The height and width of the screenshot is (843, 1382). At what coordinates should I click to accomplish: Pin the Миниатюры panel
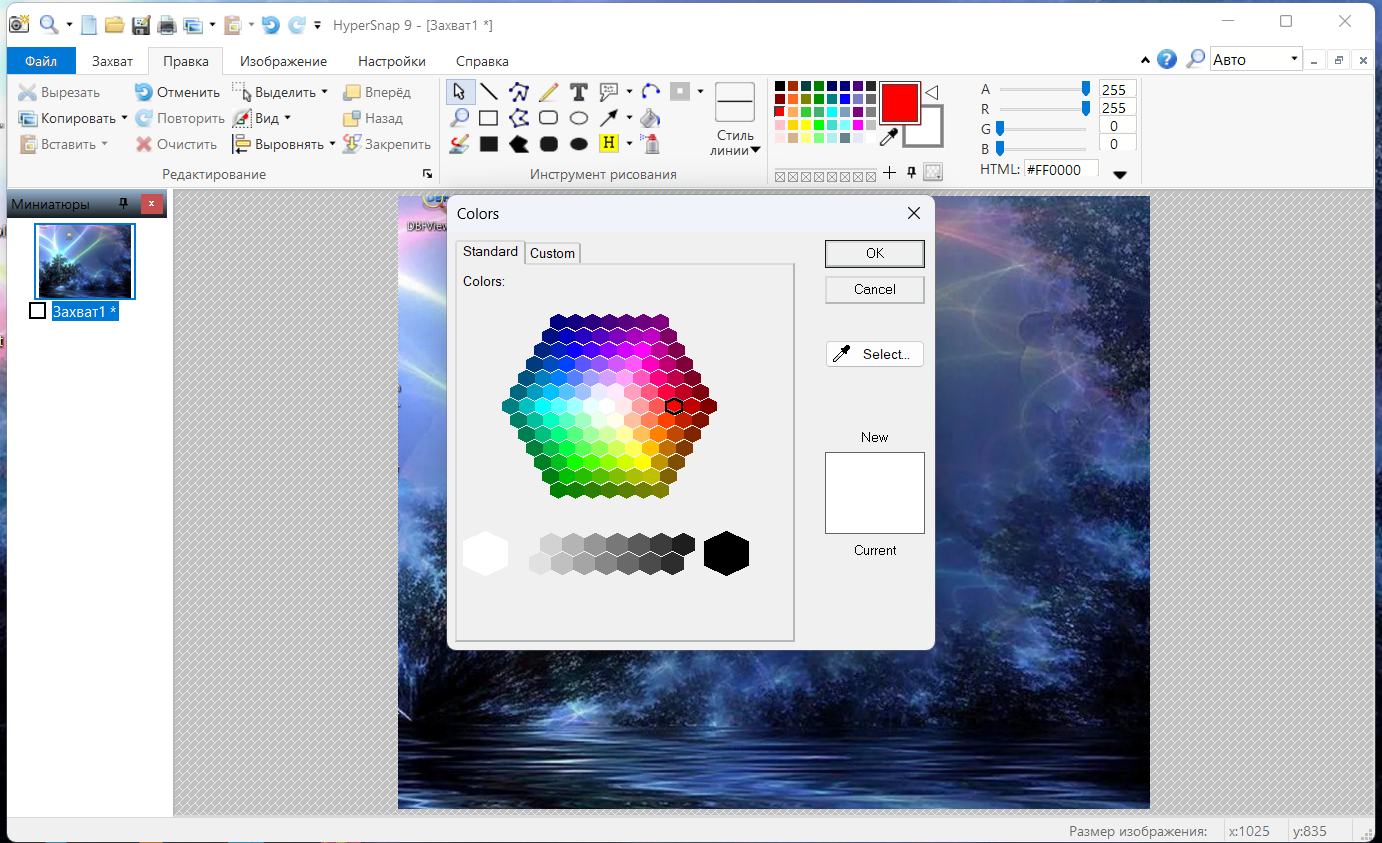(123, 204)
